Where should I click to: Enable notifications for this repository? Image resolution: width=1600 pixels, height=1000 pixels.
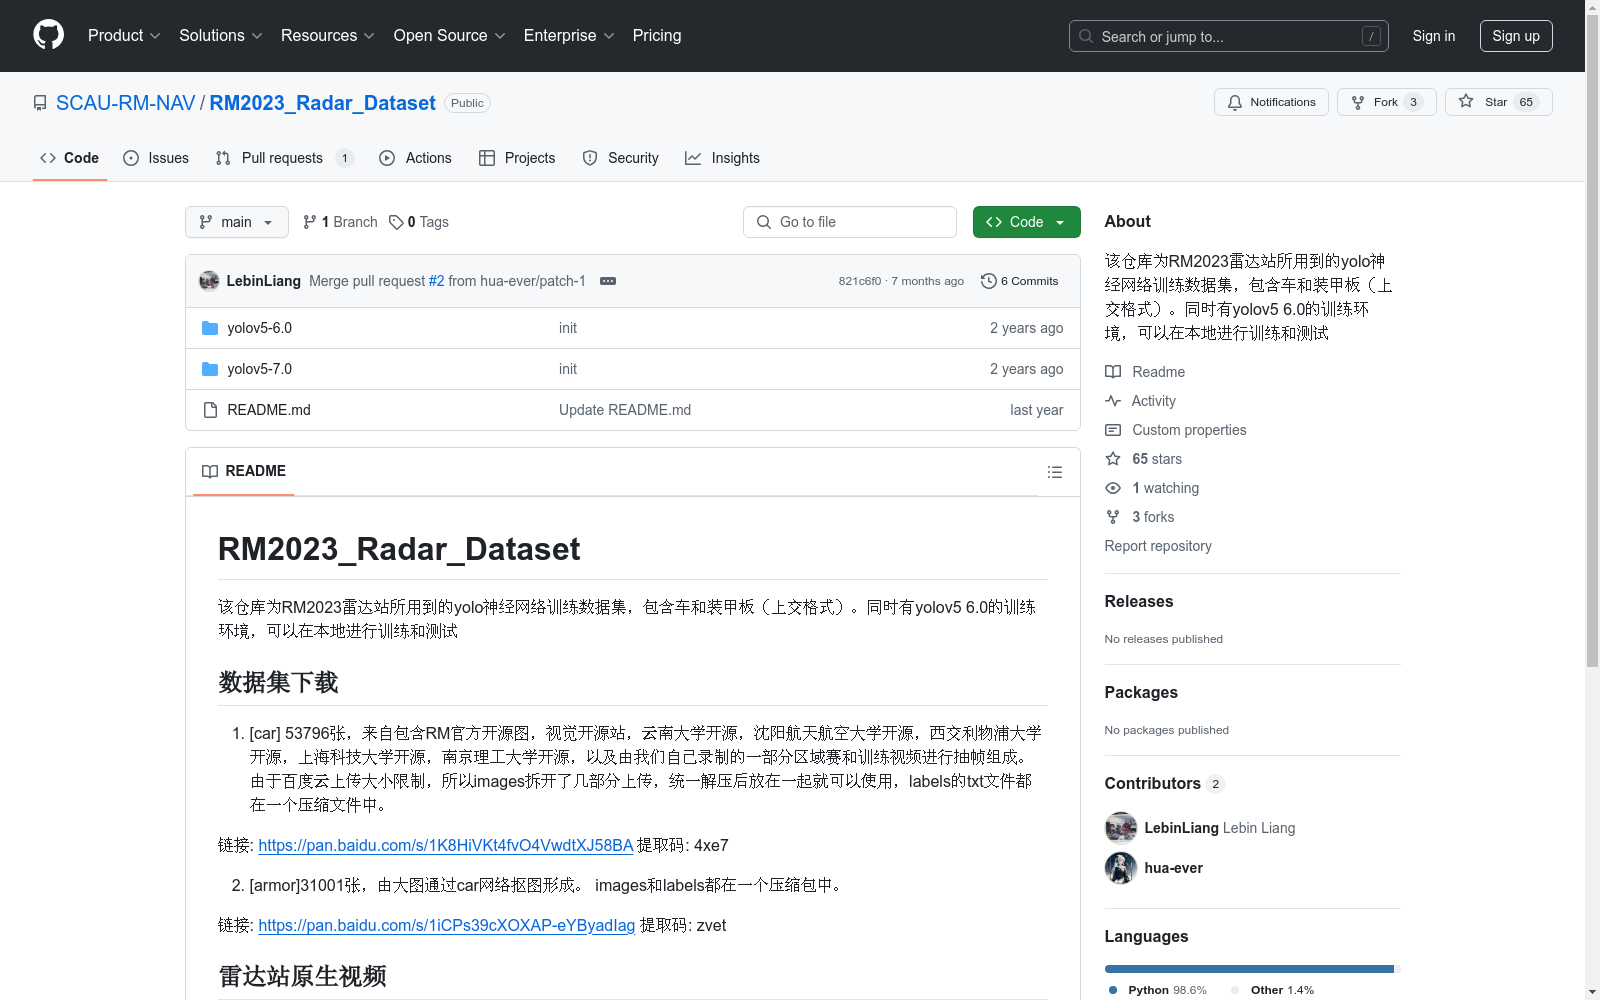pyautogui.click(x=1271, y=101)
